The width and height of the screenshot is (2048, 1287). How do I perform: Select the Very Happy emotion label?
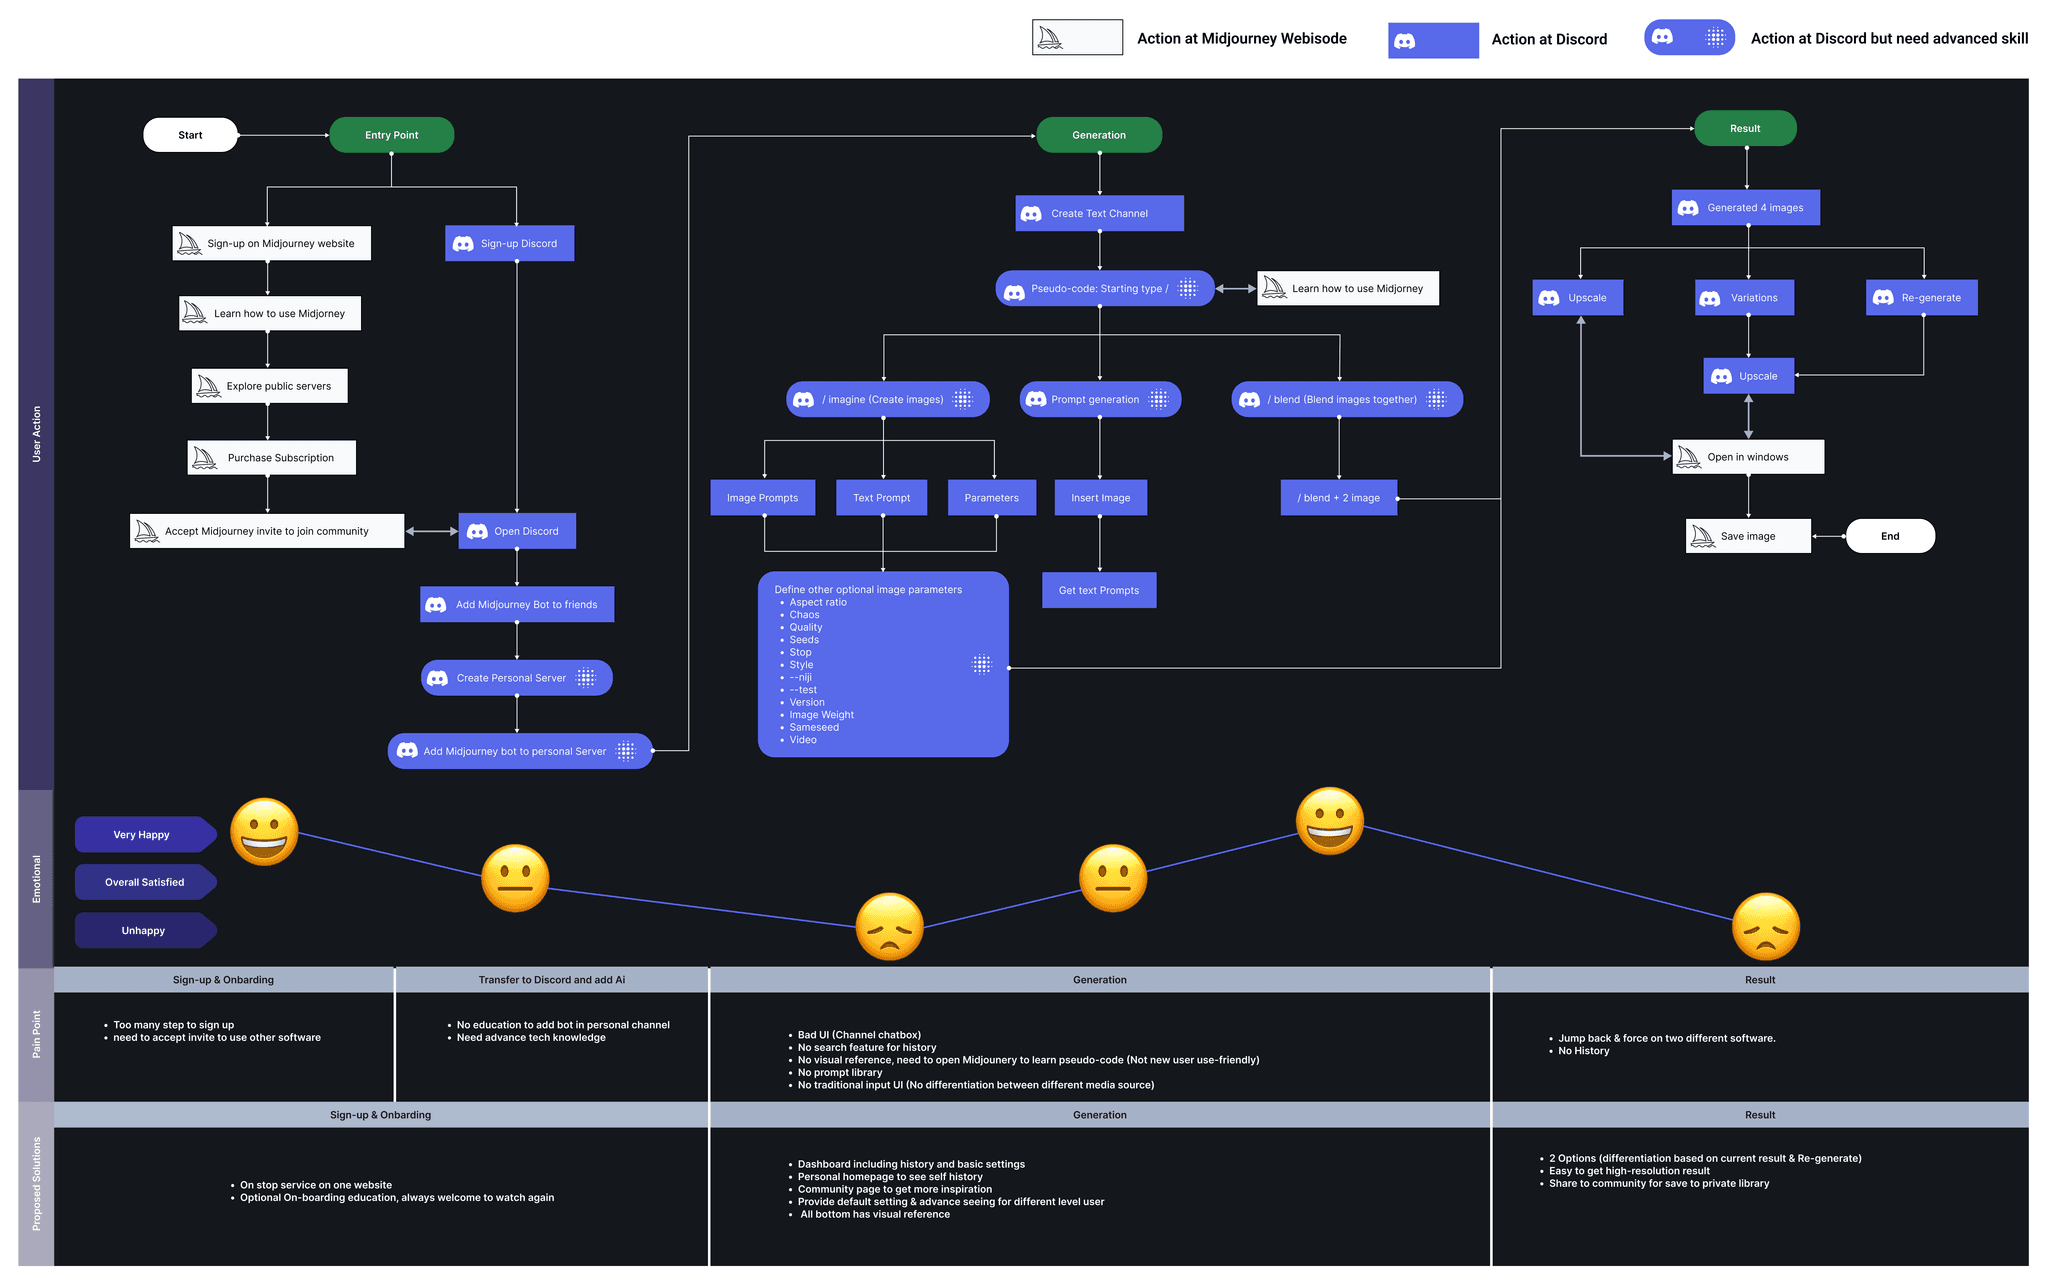pyautogui.click(x=143, y=835)
